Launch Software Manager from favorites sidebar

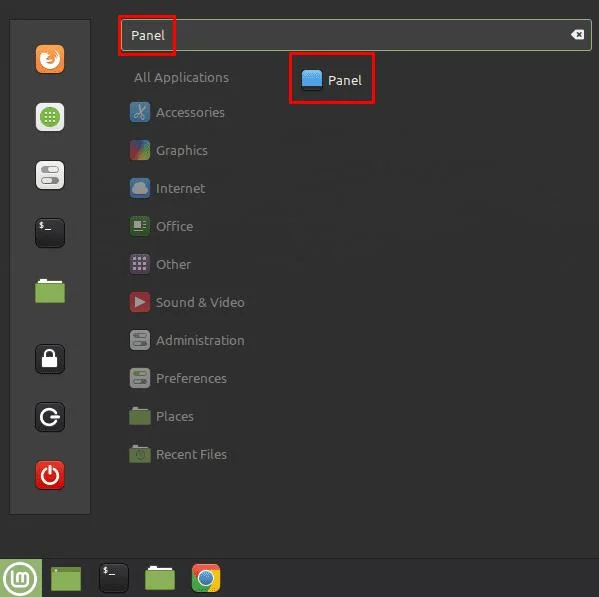click(50, 117)
